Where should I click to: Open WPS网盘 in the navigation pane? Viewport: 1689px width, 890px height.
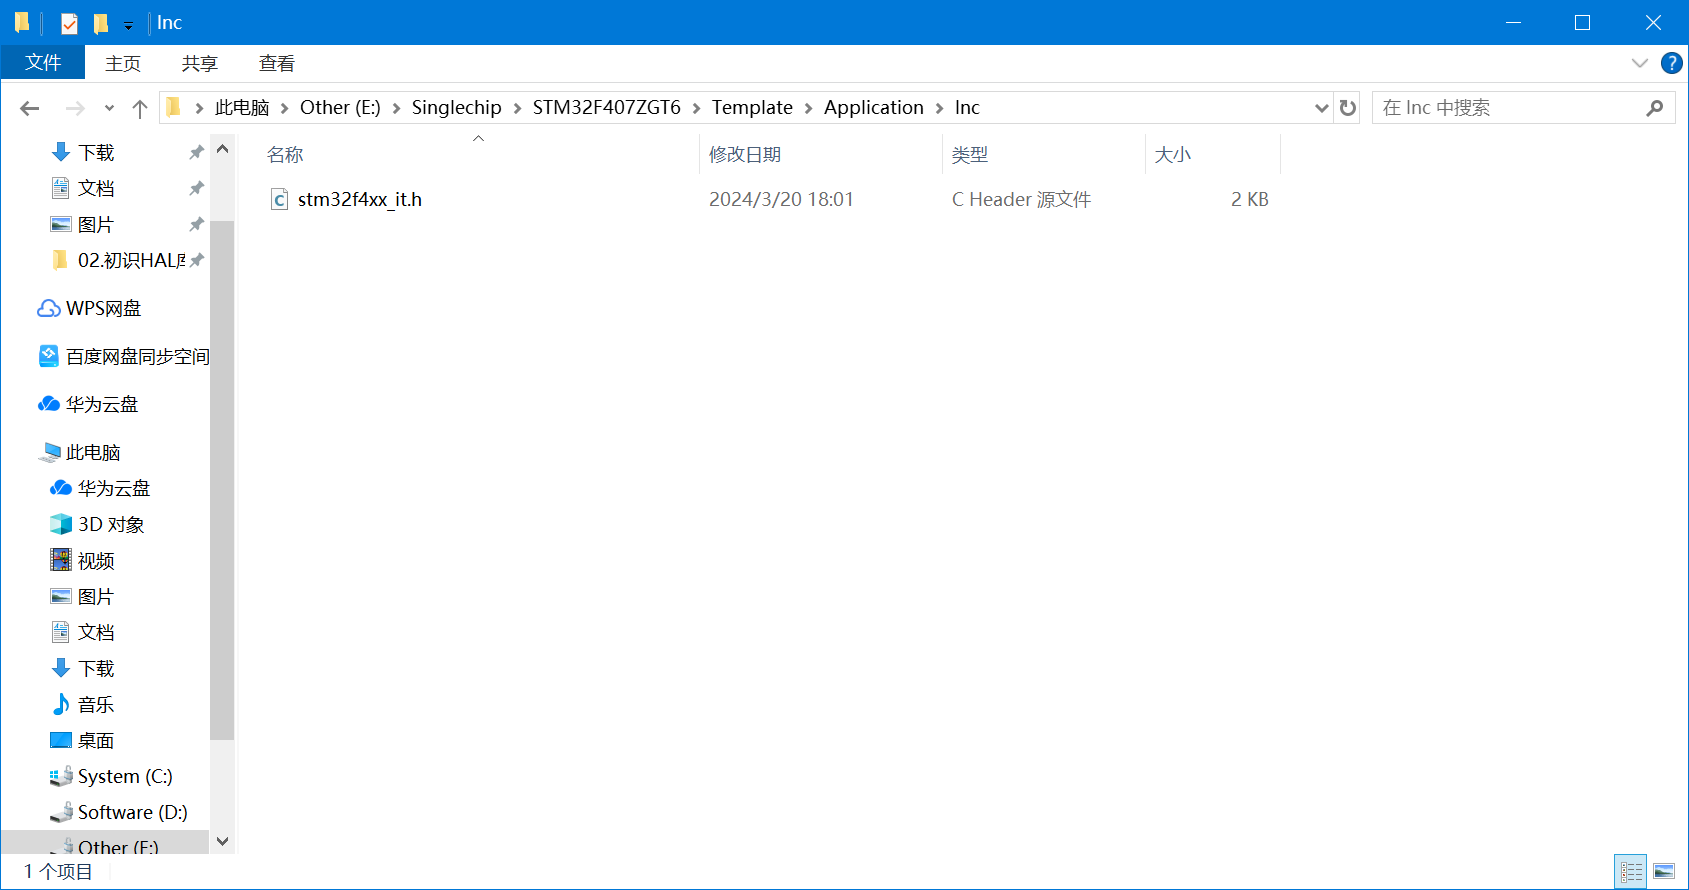pos(103,308)
